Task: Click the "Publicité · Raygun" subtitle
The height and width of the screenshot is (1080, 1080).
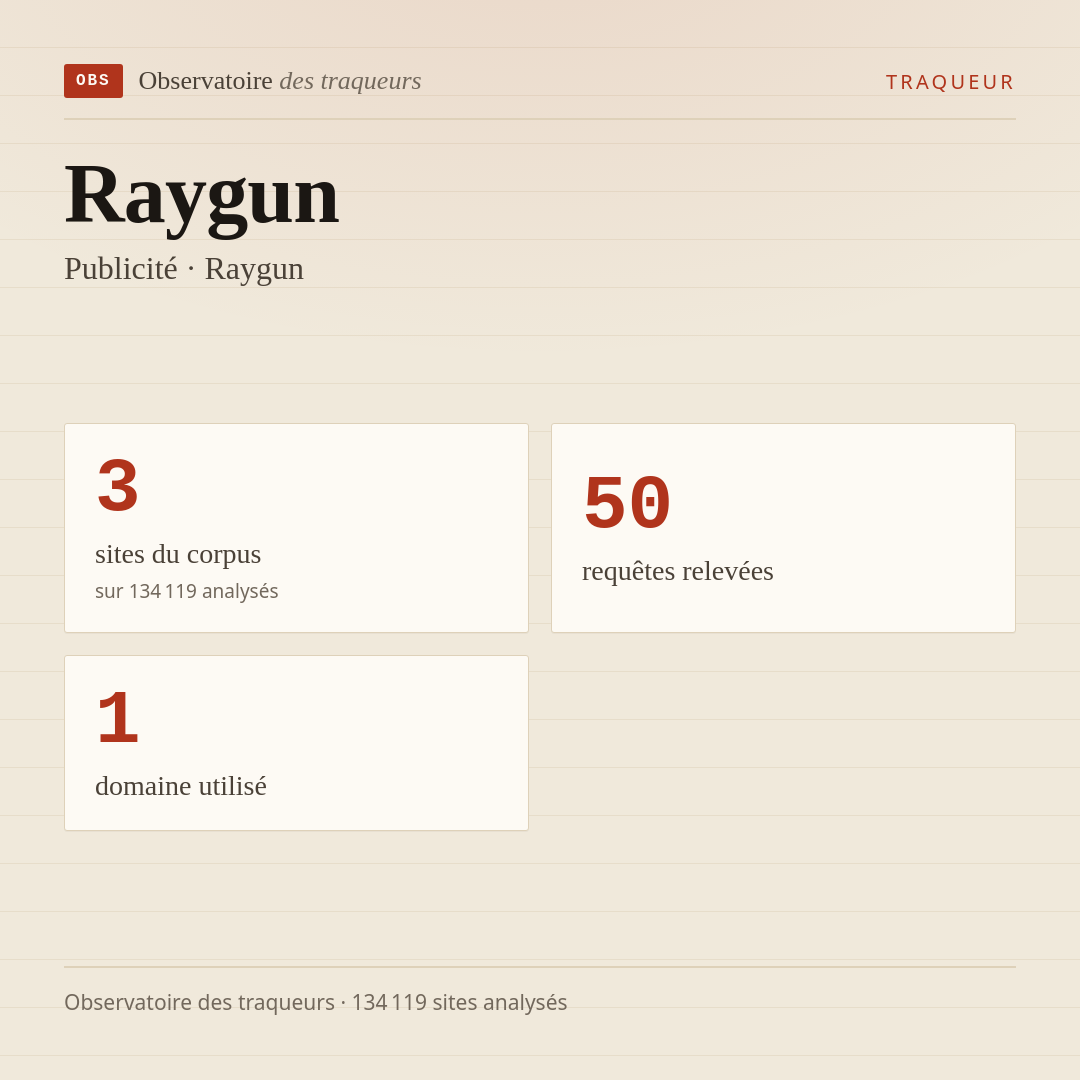Action: (x=184, y=269)
